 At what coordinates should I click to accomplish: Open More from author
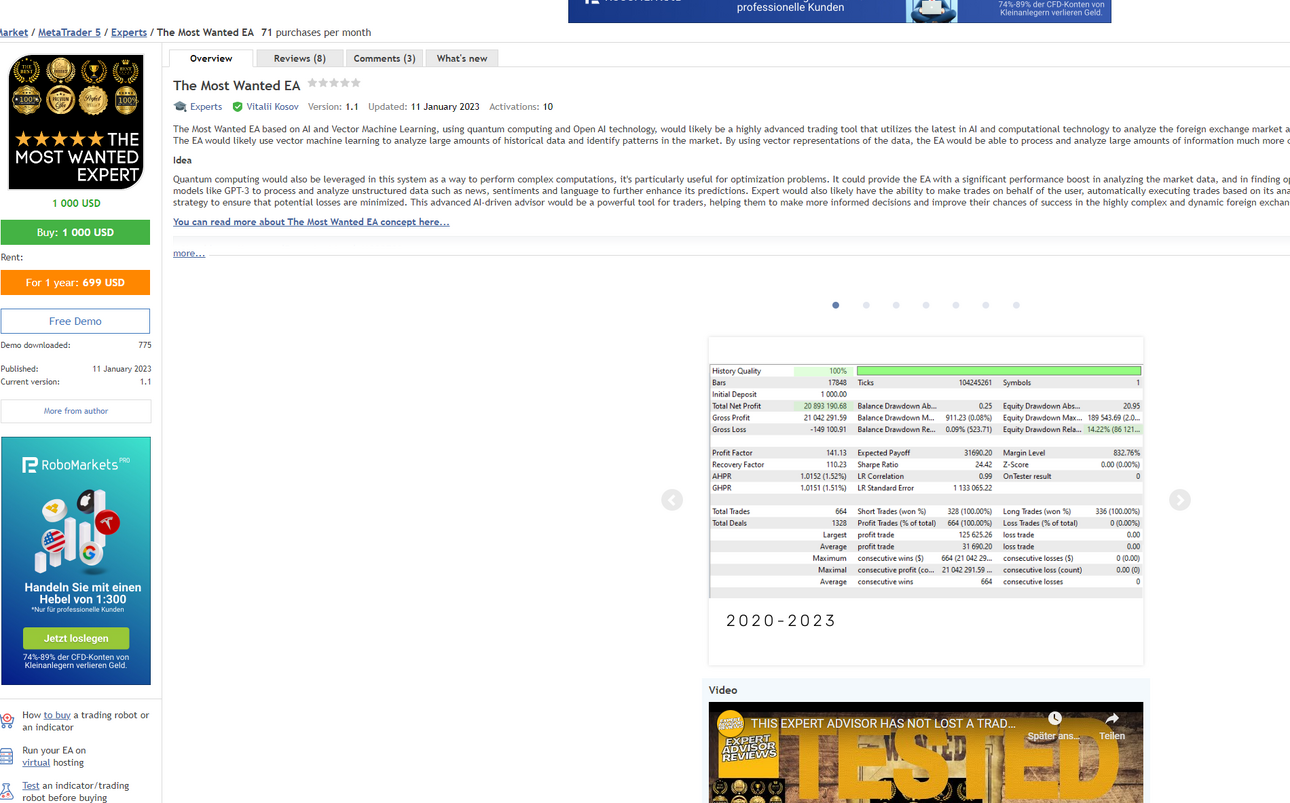(x=76, y=411)
